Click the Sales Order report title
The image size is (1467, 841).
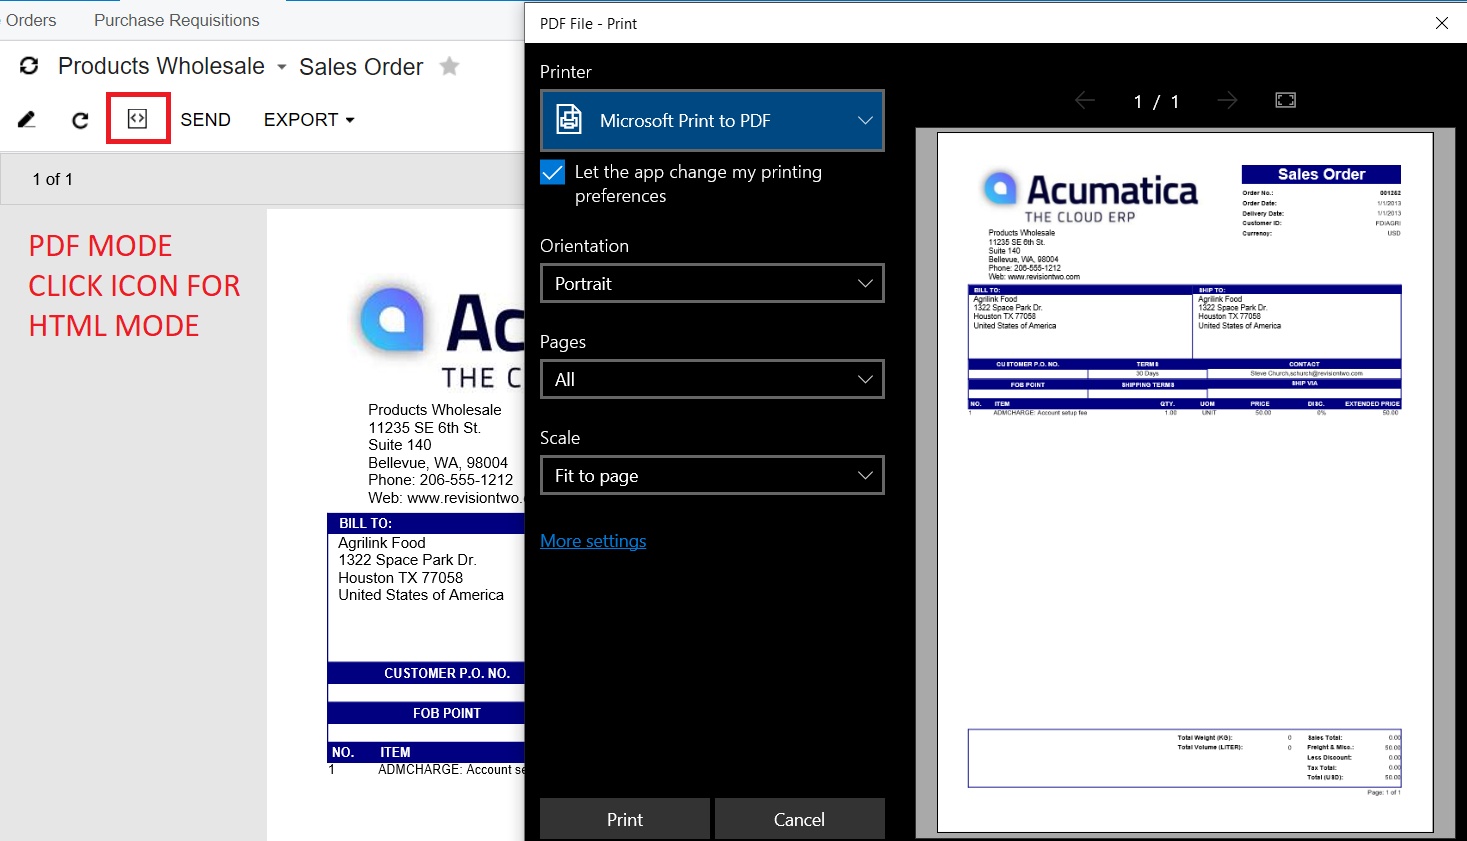coord(361,67)
